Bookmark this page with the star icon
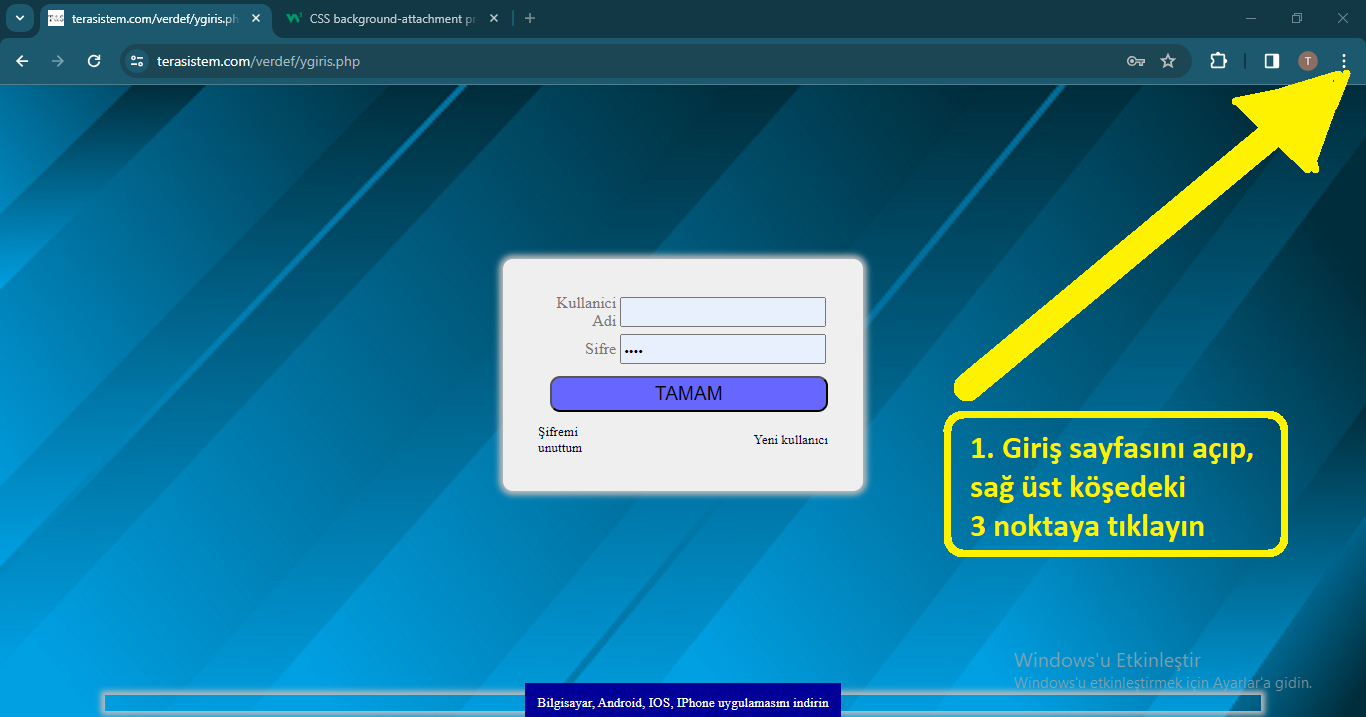This screenshot has width=1366, height=717. tap(1168, 61)
